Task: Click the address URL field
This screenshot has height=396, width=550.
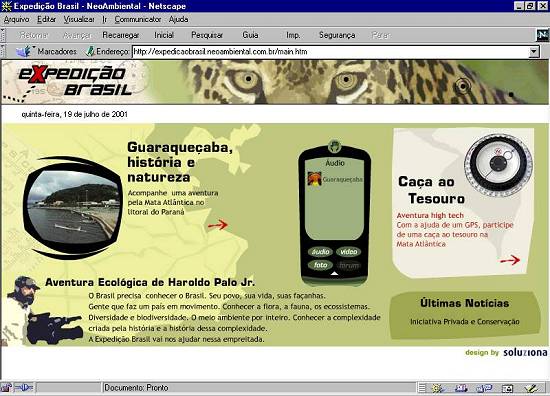Action: 330,52
